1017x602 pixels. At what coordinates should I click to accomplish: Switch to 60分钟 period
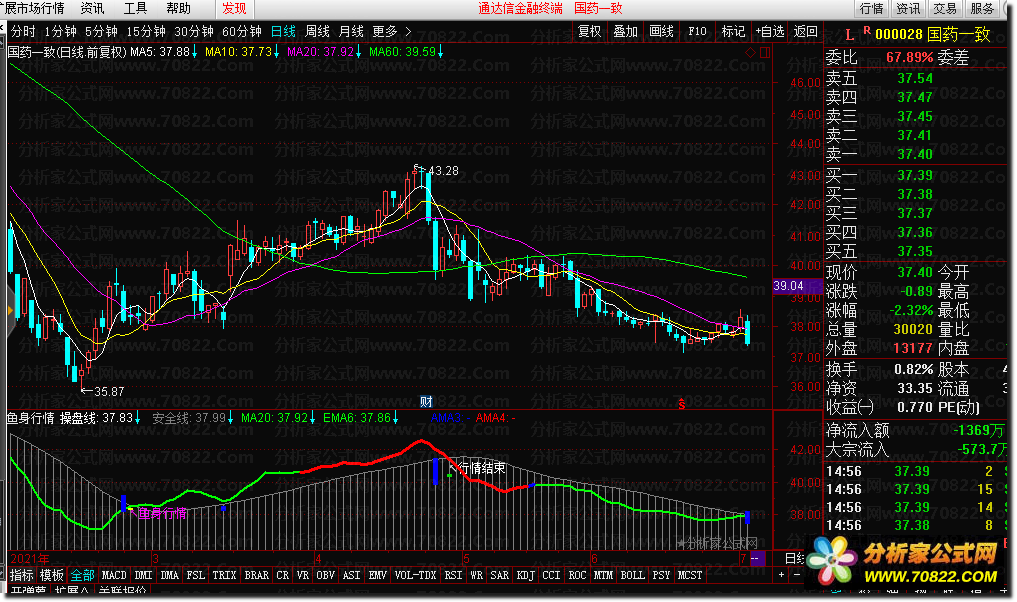pos(242,31)
